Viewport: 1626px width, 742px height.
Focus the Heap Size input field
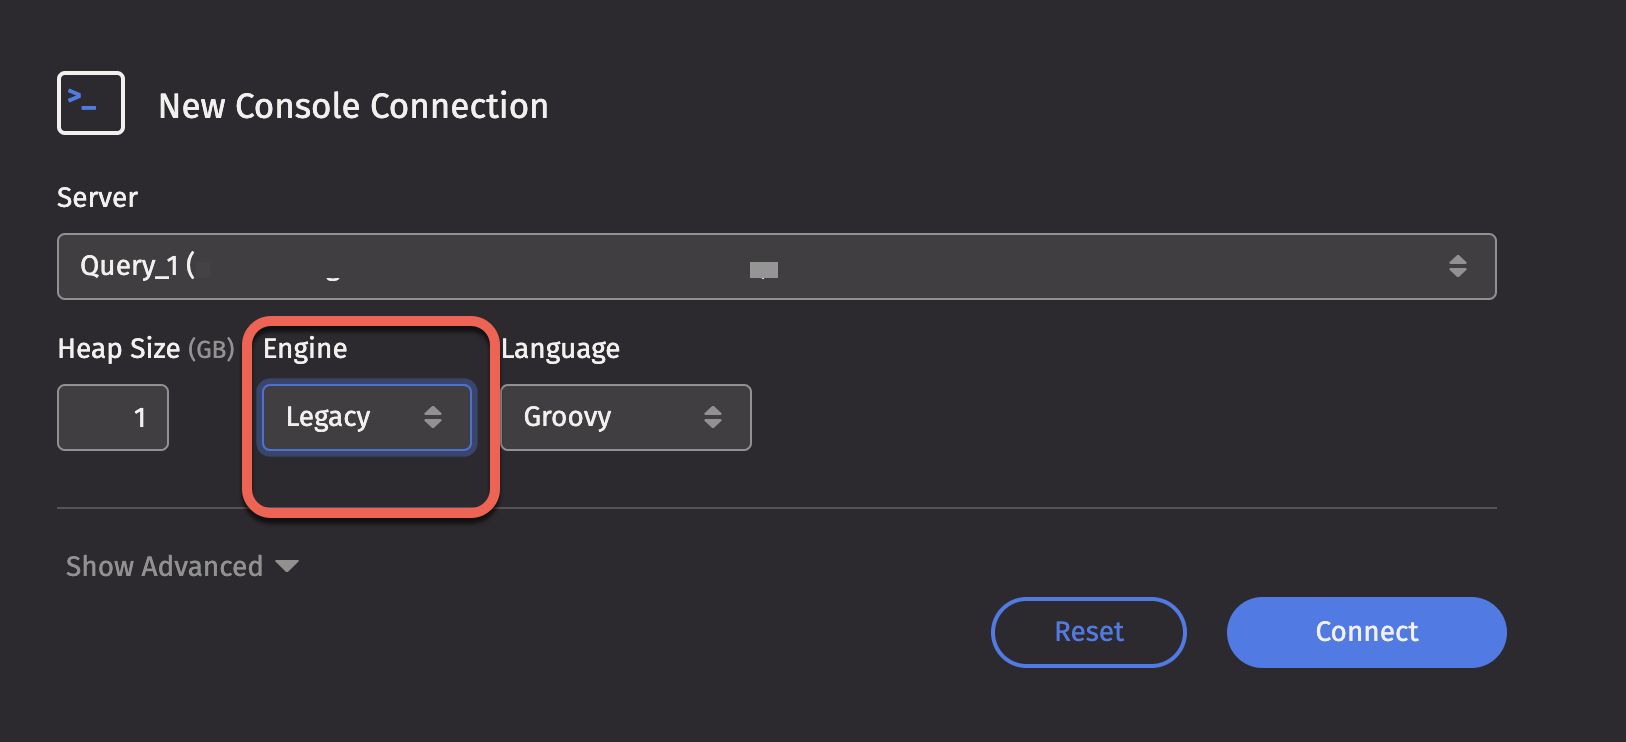[113, 417]
